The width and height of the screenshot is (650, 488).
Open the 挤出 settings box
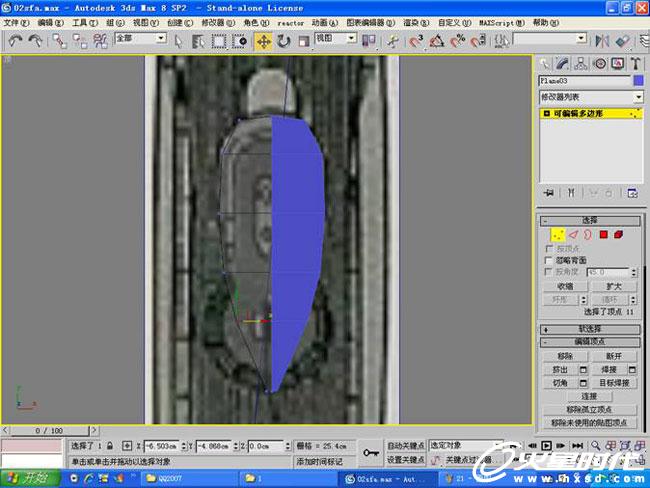point(583,369)
